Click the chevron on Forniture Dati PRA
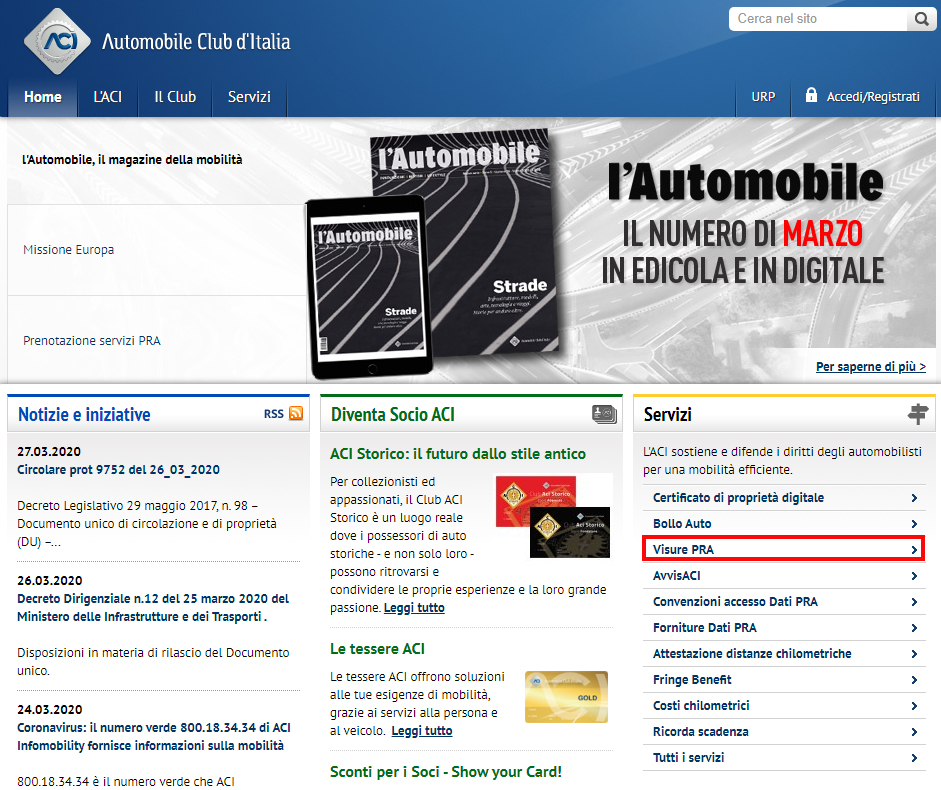Image resolution: width=941 pixels, height=790 pixels. [x=914, y=628]
